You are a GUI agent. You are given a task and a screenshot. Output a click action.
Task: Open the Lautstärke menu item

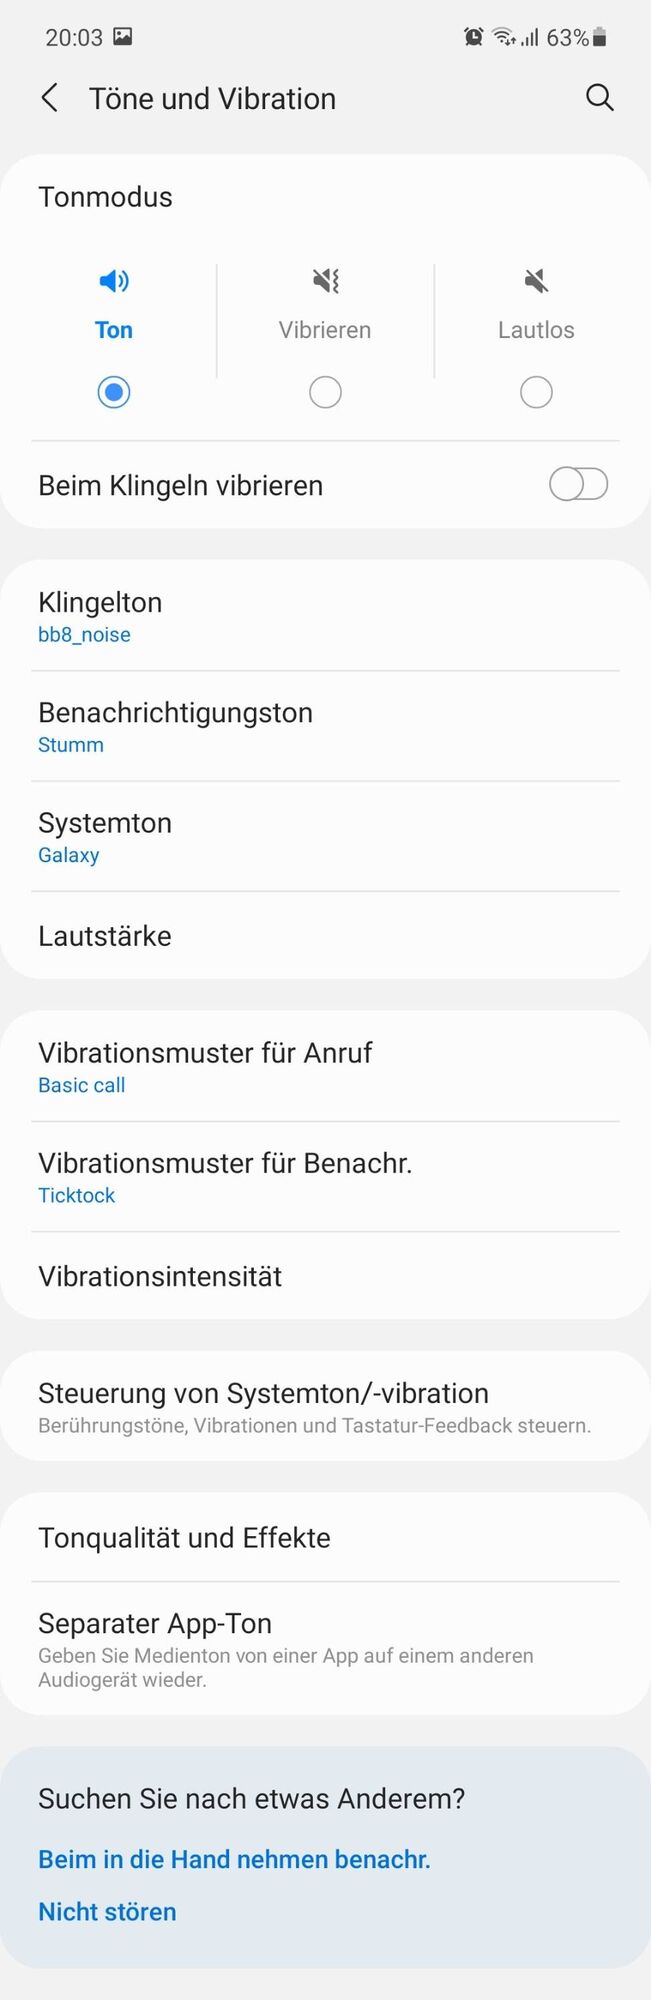pos(325,936)
